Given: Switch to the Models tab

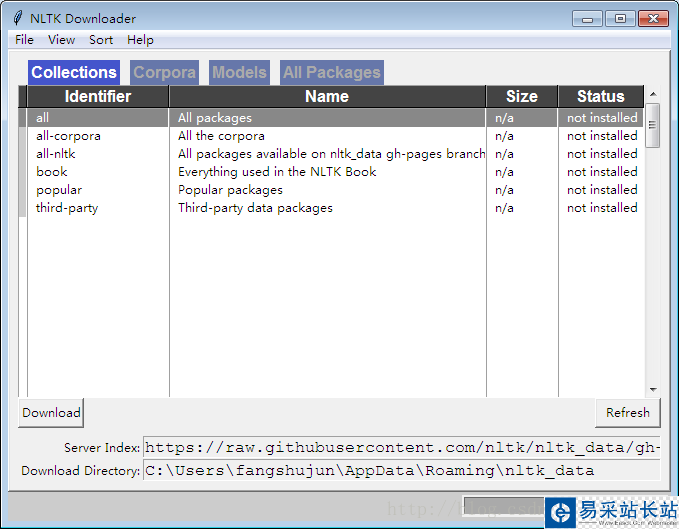Looking at the screenshot, I should (239, 72).
